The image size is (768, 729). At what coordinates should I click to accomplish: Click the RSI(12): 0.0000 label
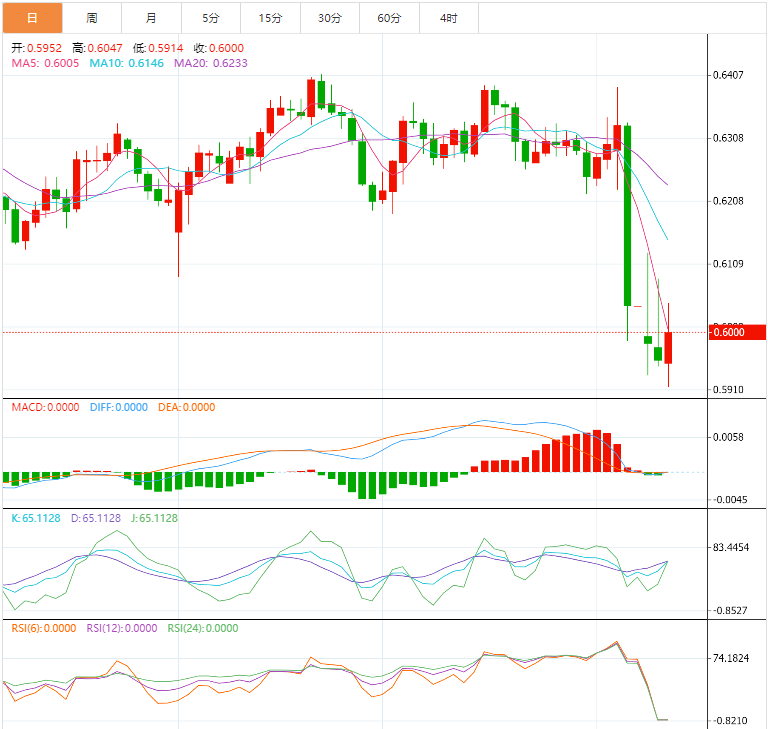(x=122, y=629)
